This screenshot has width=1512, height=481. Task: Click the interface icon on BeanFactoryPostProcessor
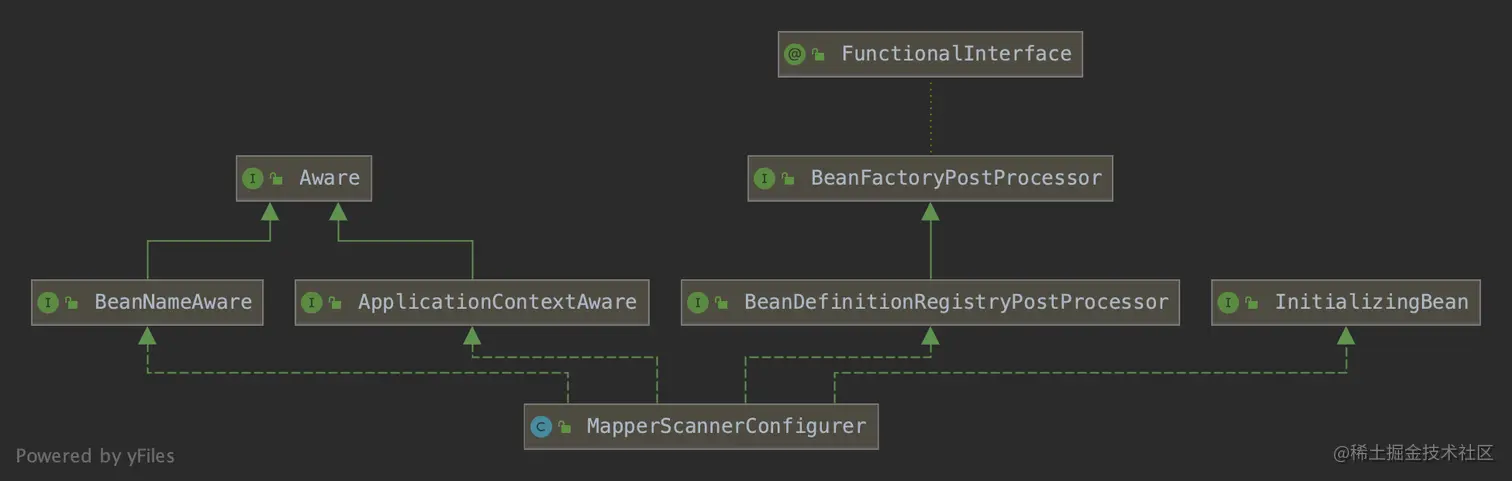[765, 178]
